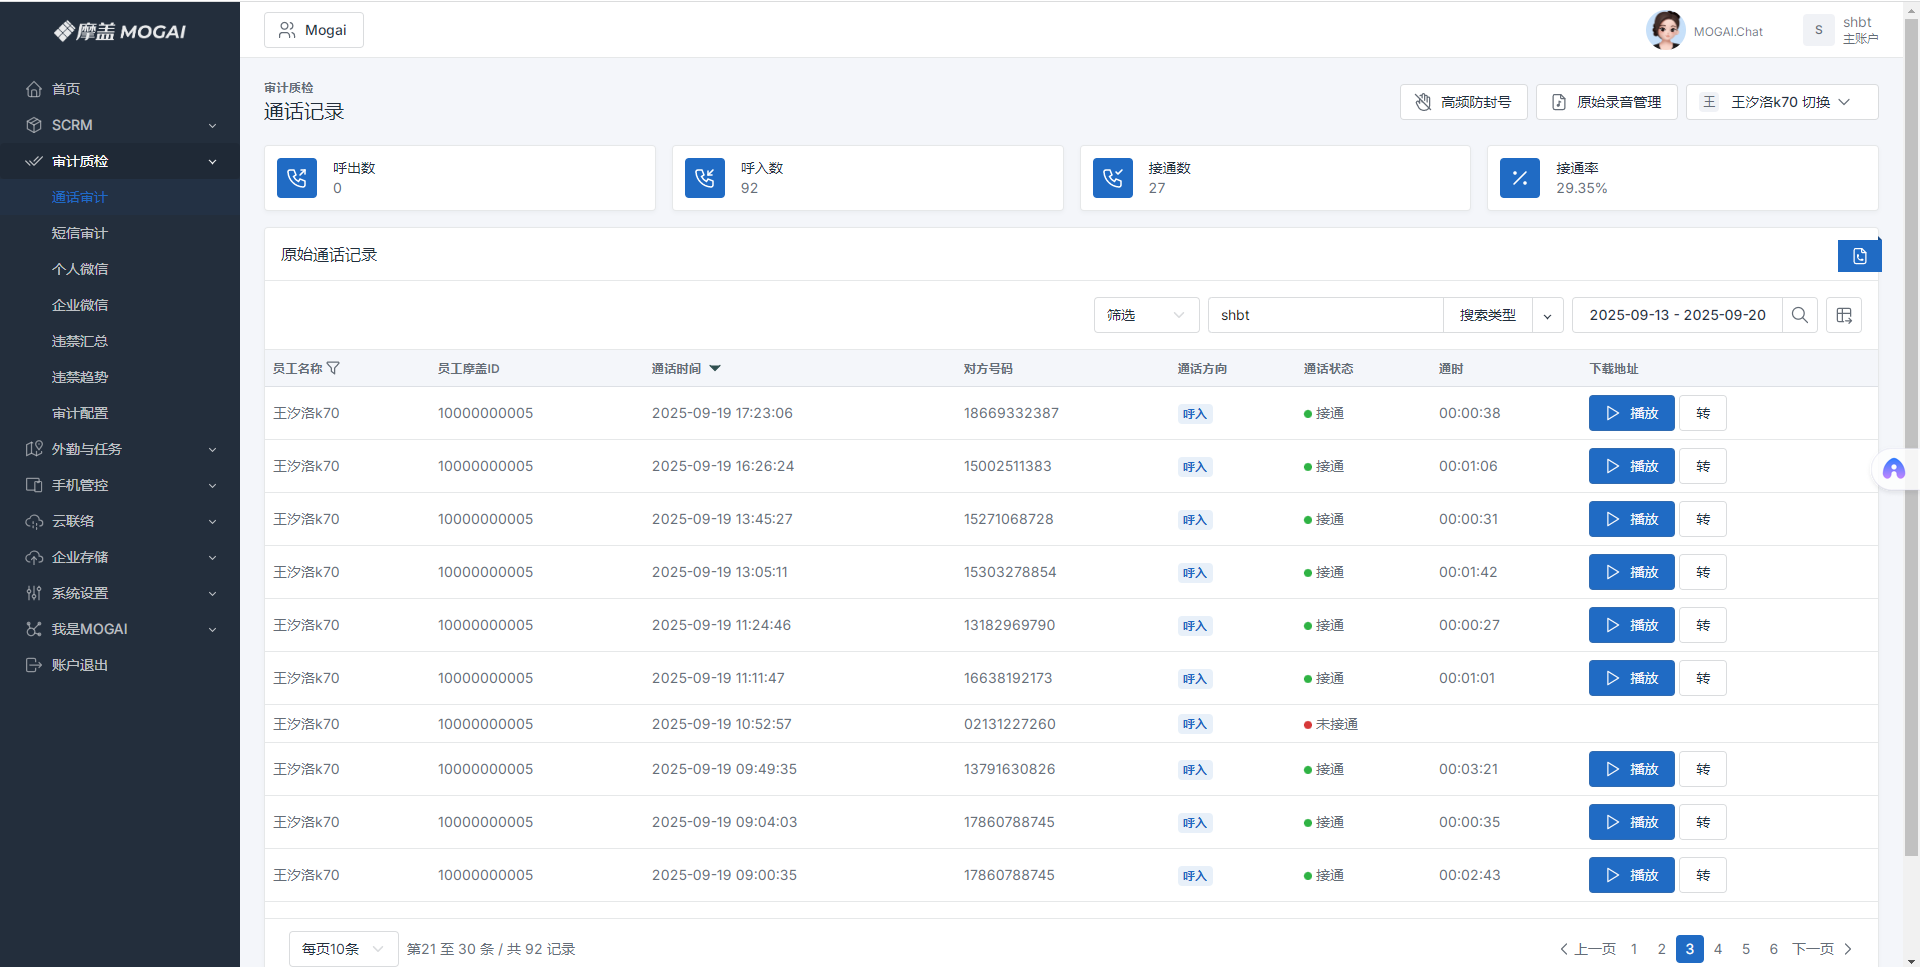Screen dimensions: 1920x967
Task: Click the search magnifier icon
Action: tap(1799, 315)
